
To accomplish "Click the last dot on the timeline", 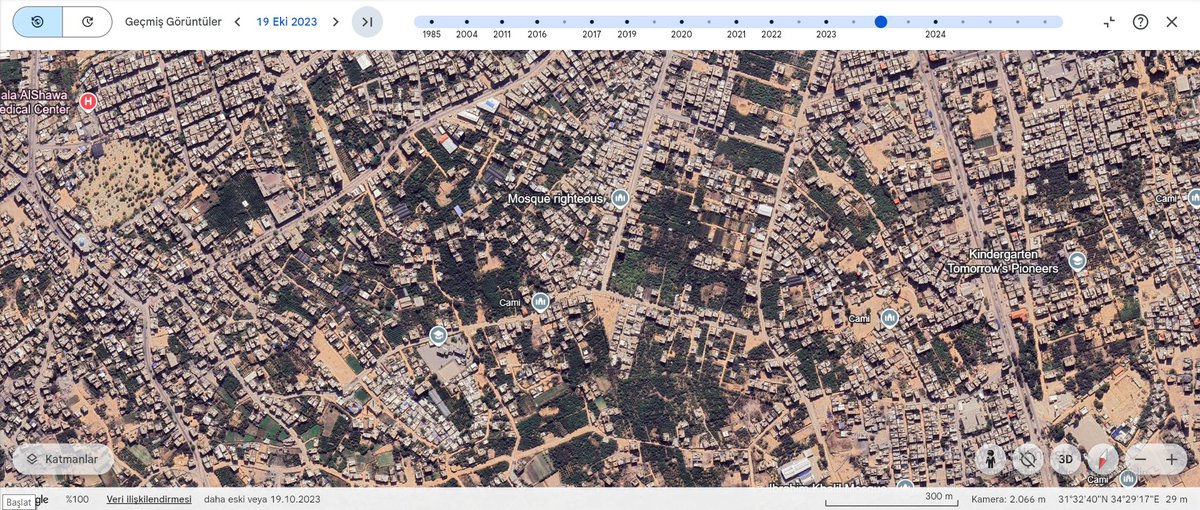I will 1045,21.
